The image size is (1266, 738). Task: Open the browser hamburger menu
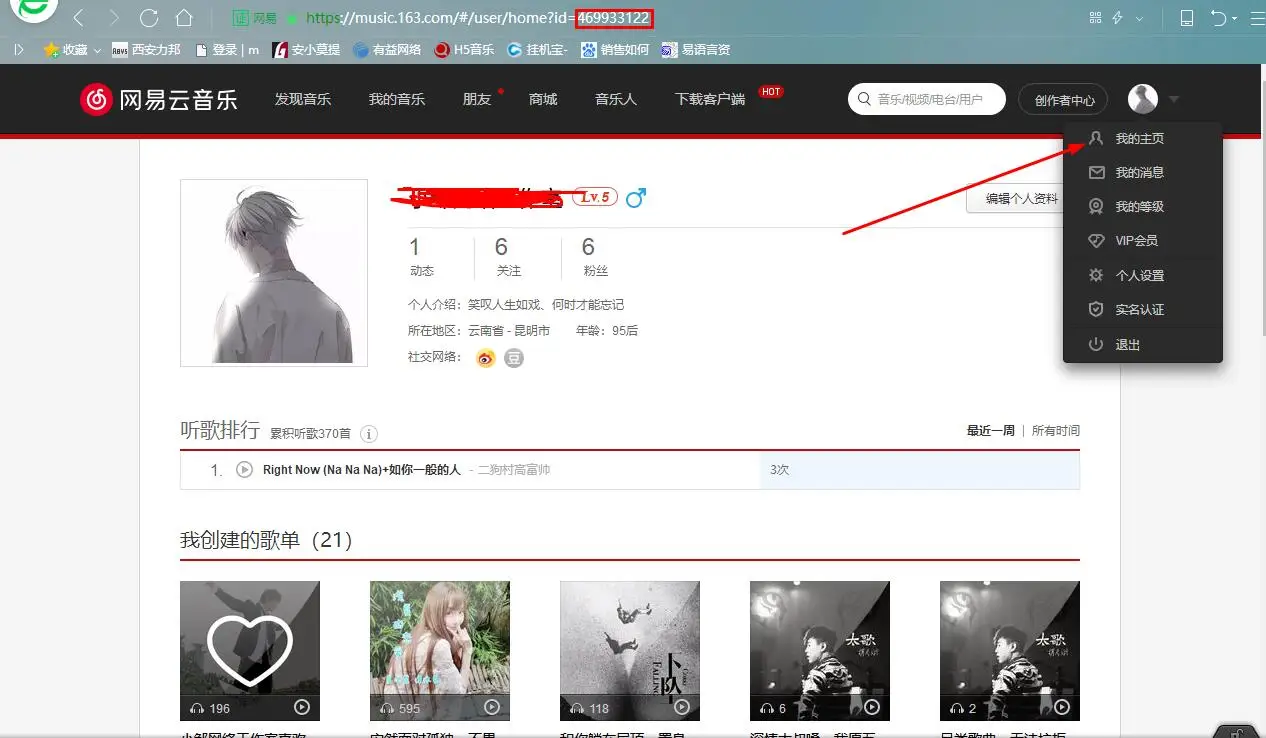pos(1257,18)
